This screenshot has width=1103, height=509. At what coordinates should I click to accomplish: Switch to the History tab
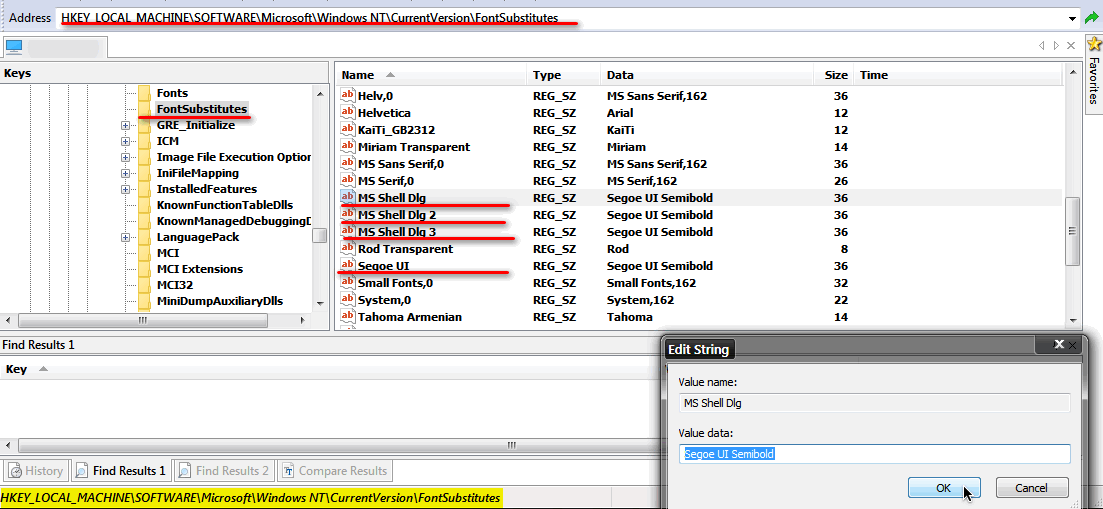[36, 470]
